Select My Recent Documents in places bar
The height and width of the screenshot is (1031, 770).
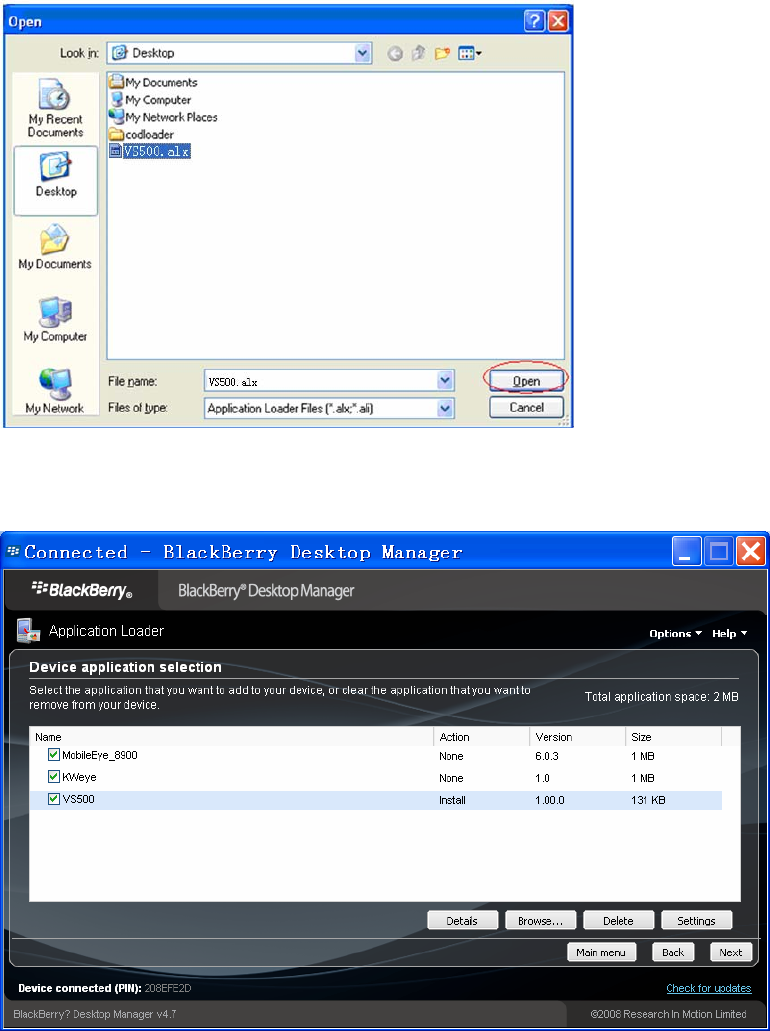pos(55,108)
